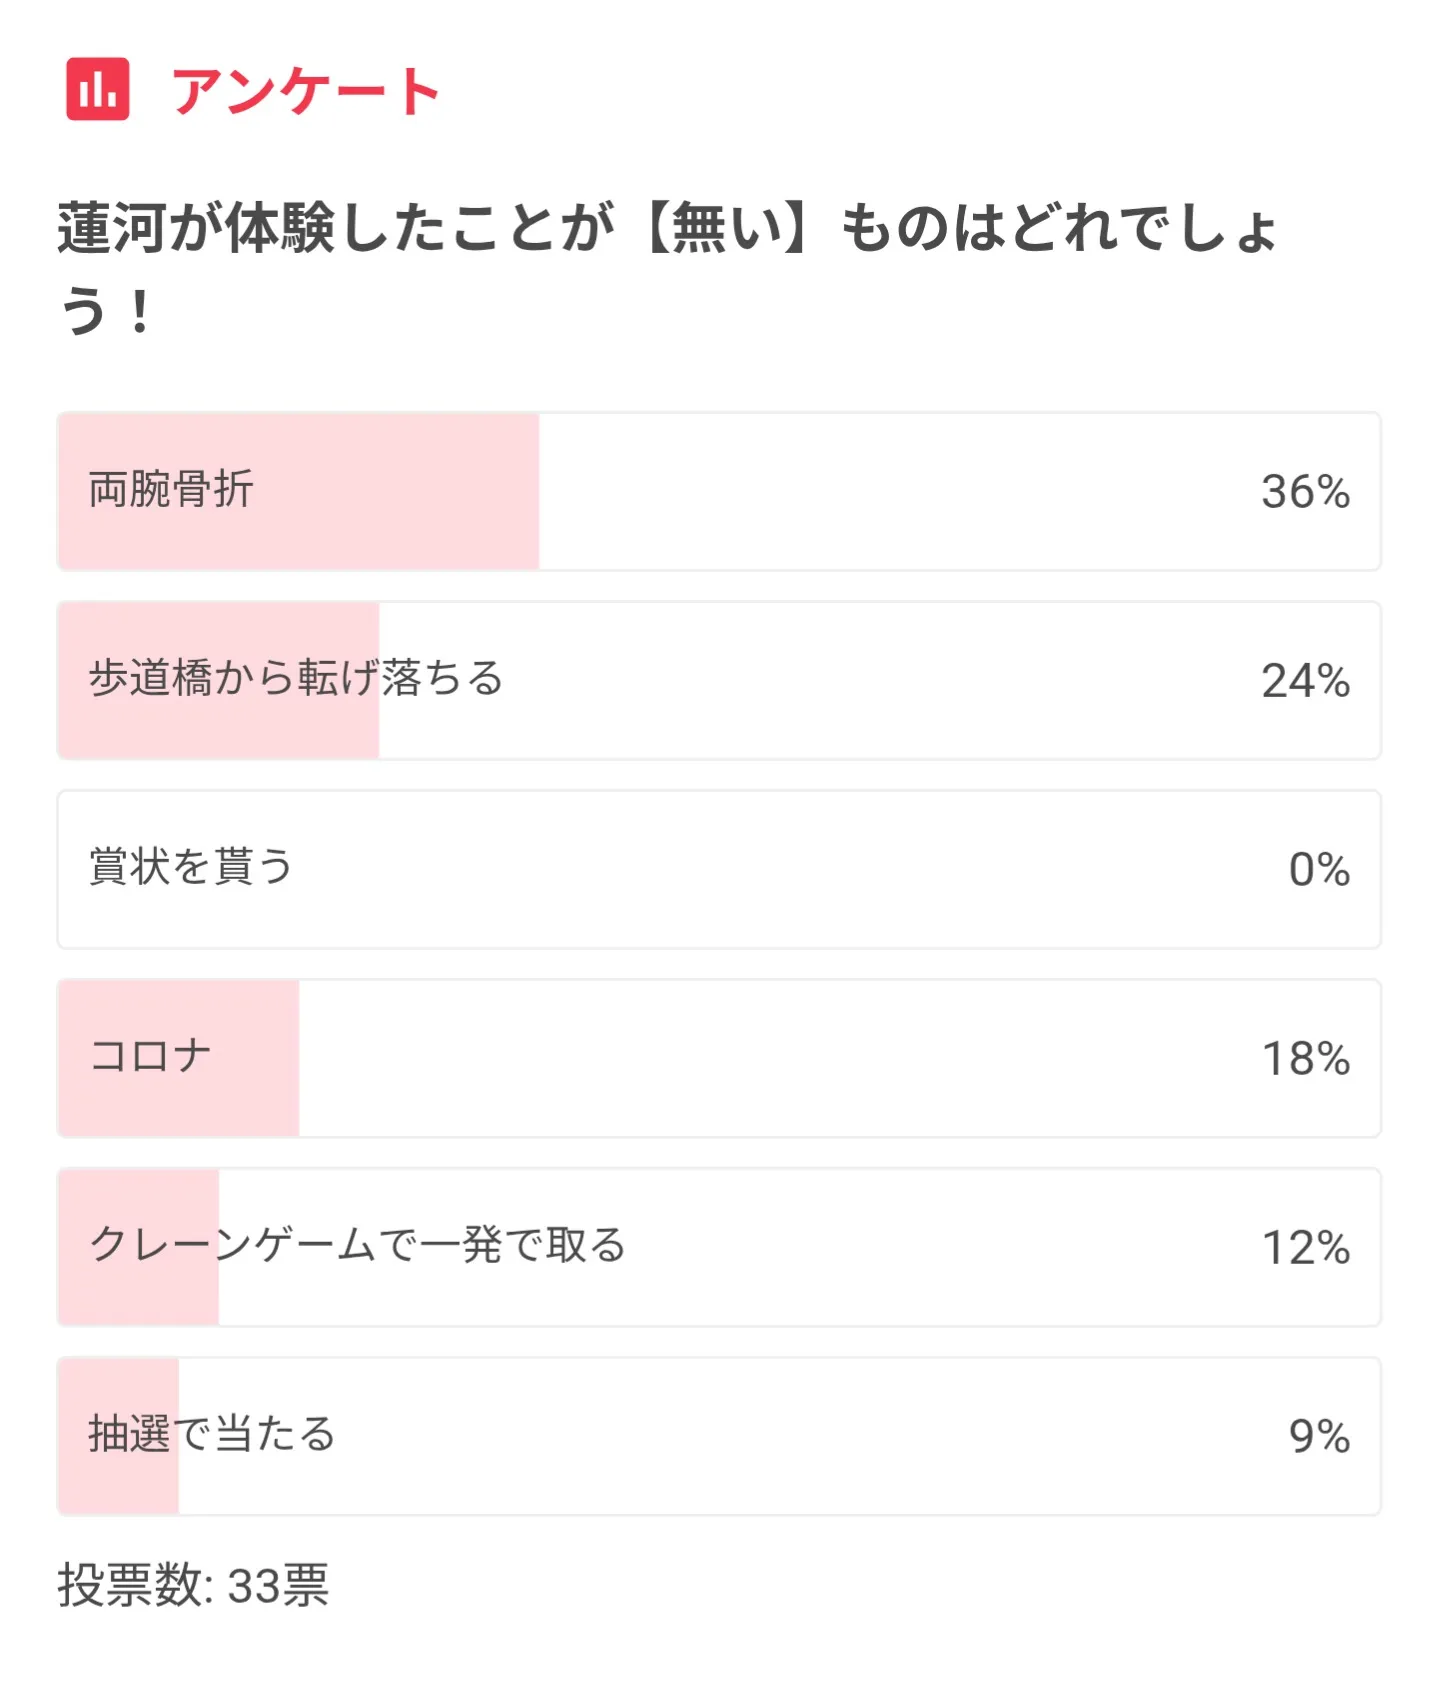Select the コロナ option label
The height and width of the screenshot is (1691, 1440).
click(151, 1056)
